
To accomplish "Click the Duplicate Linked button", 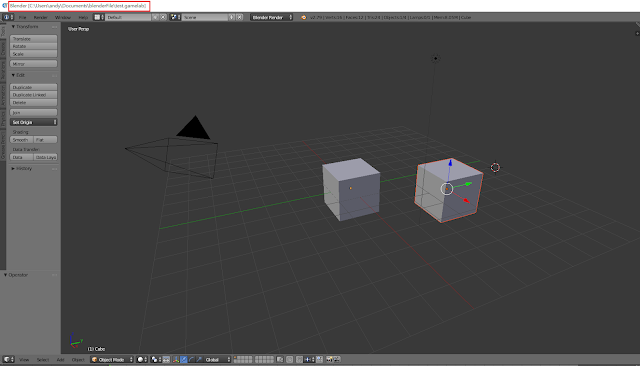I will pyautogui.click(x=33, y=95).
